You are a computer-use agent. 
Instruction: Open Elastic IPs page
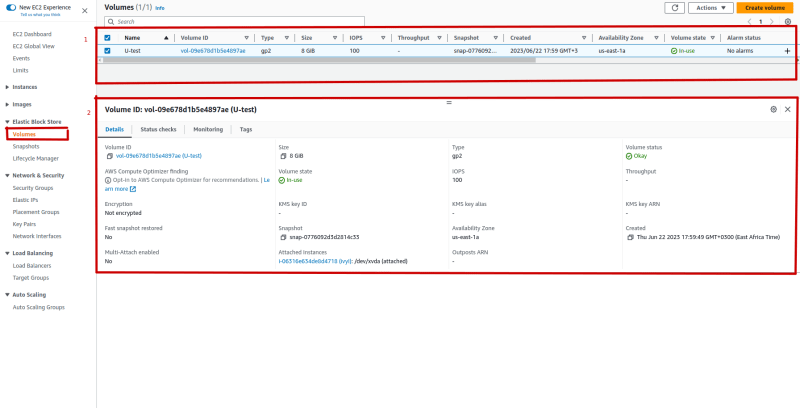pyautogui.click(x=26, y=200)
